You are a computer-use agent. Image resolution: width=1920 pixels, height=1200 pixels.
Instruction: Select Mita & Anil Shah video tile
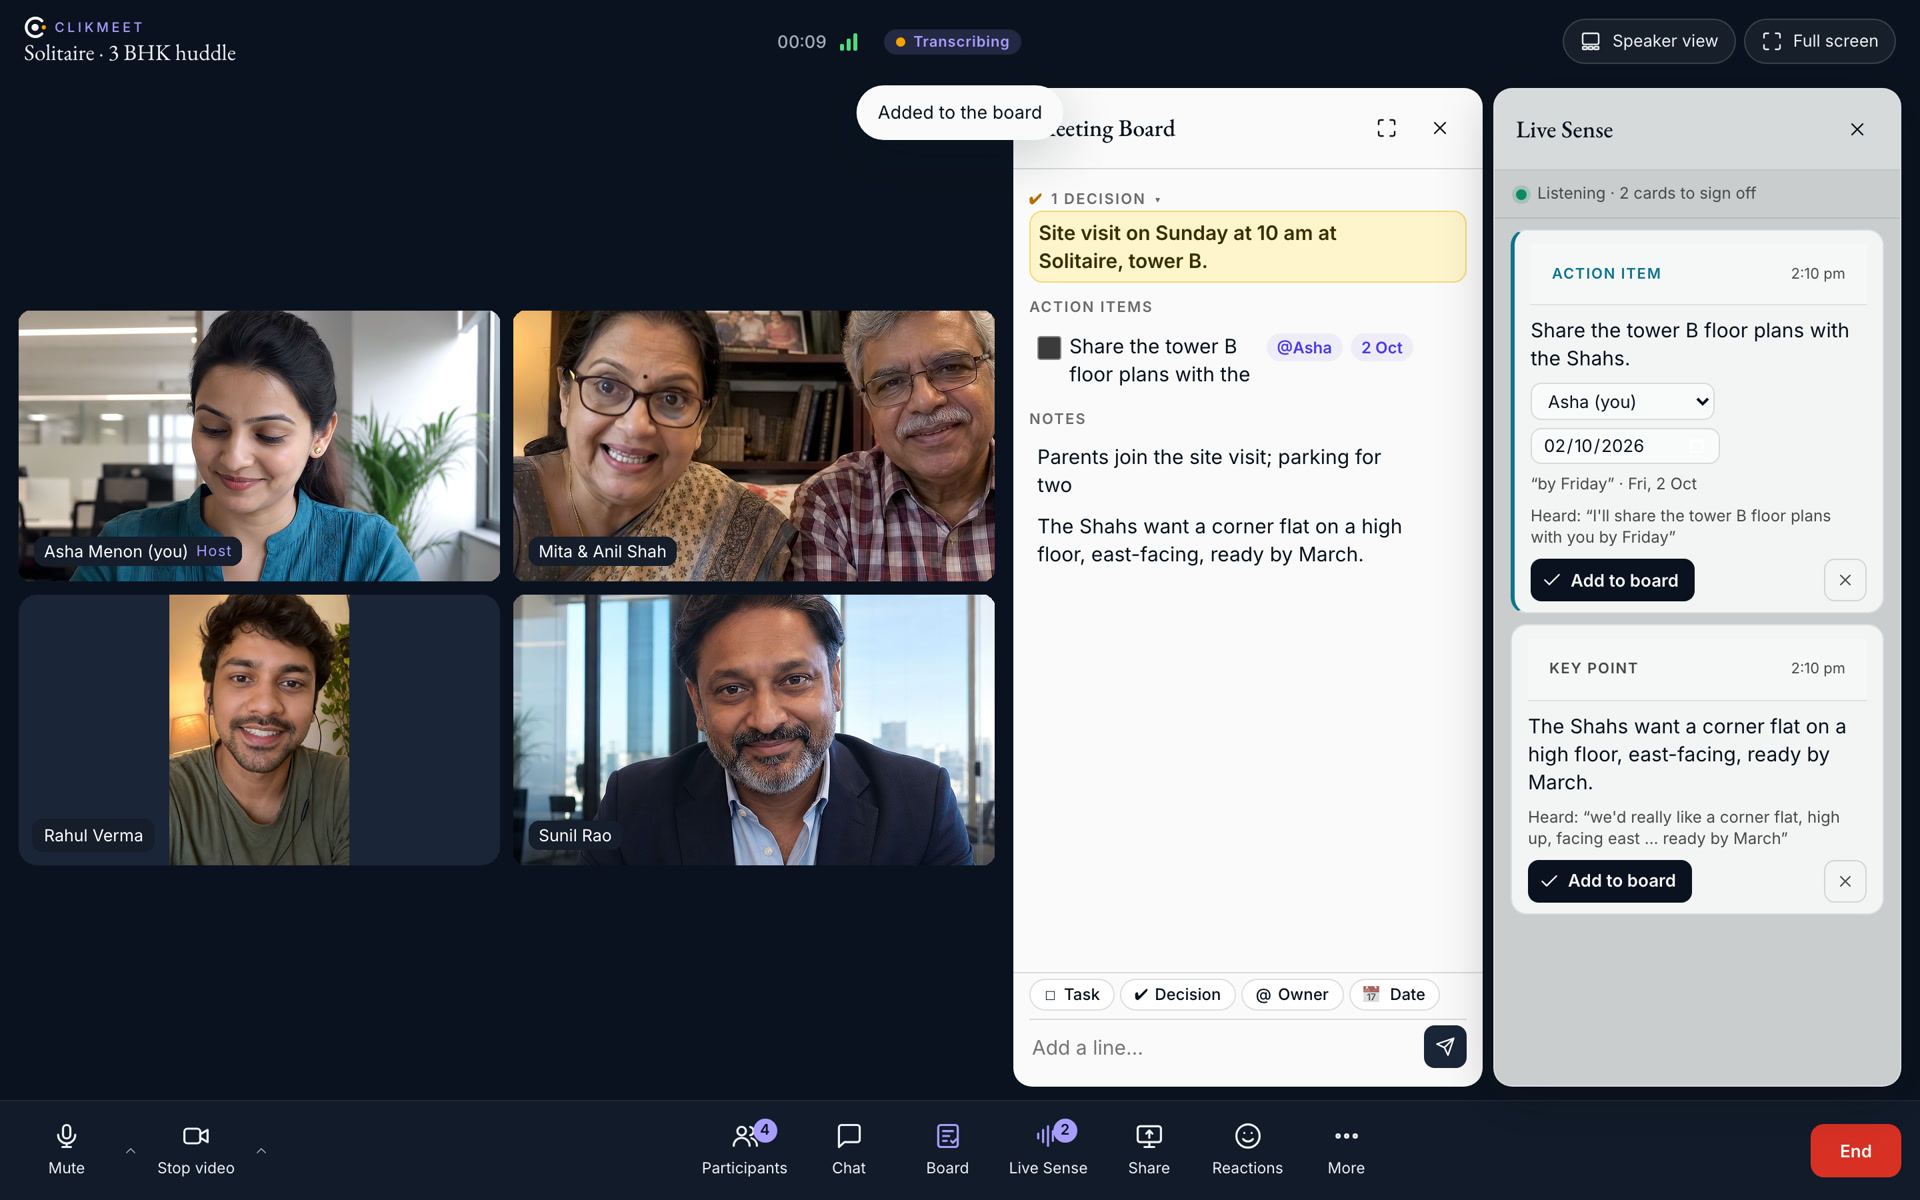click(x=754, y=445)
